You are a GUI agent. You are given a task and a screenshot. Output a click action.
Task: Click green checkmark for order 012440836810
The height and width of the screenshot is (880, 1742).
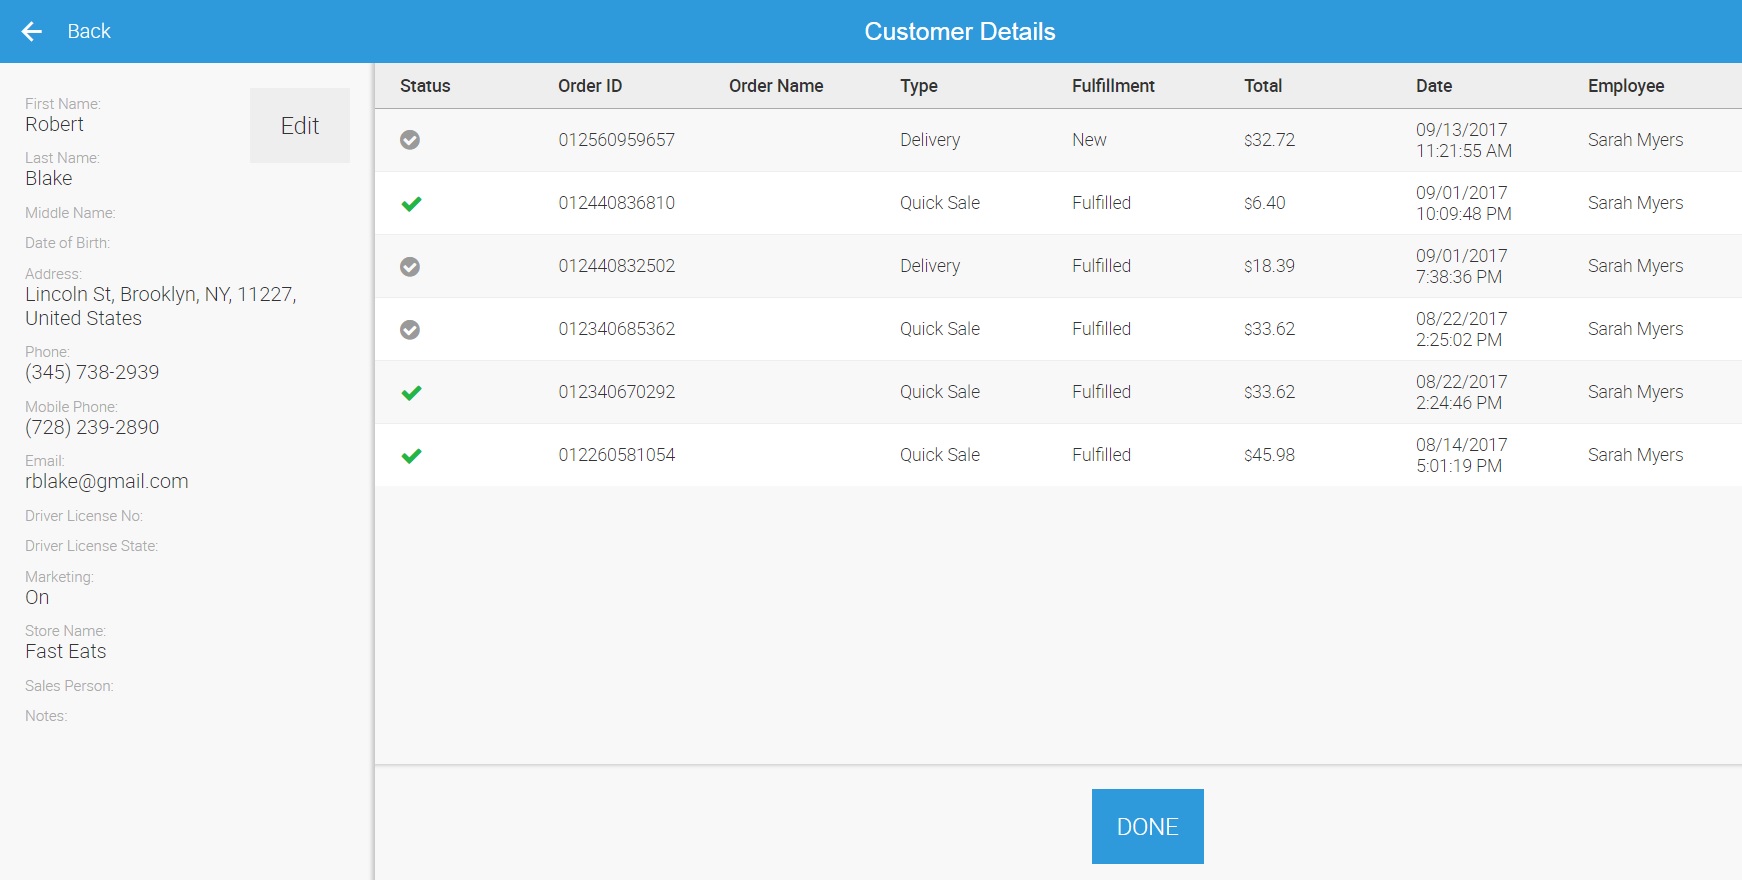pos(411,204)
